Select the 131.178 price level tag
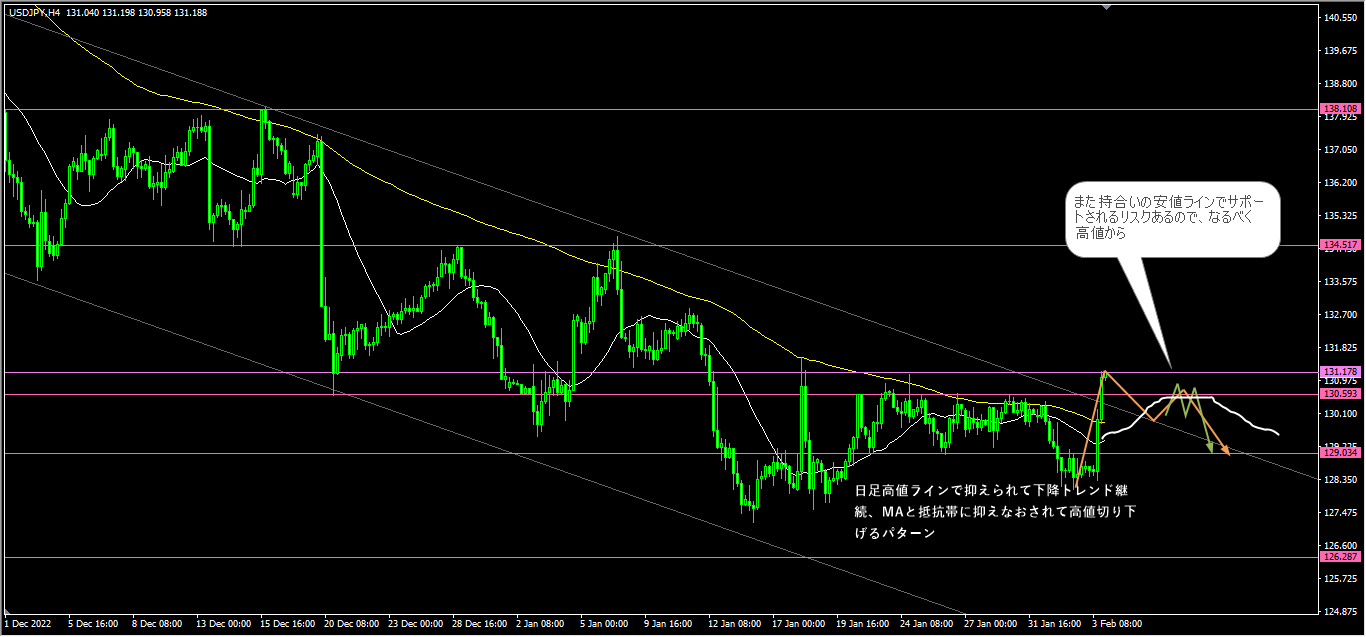Viewport: 1366px width, 637px height. (x=1338, y=372)
